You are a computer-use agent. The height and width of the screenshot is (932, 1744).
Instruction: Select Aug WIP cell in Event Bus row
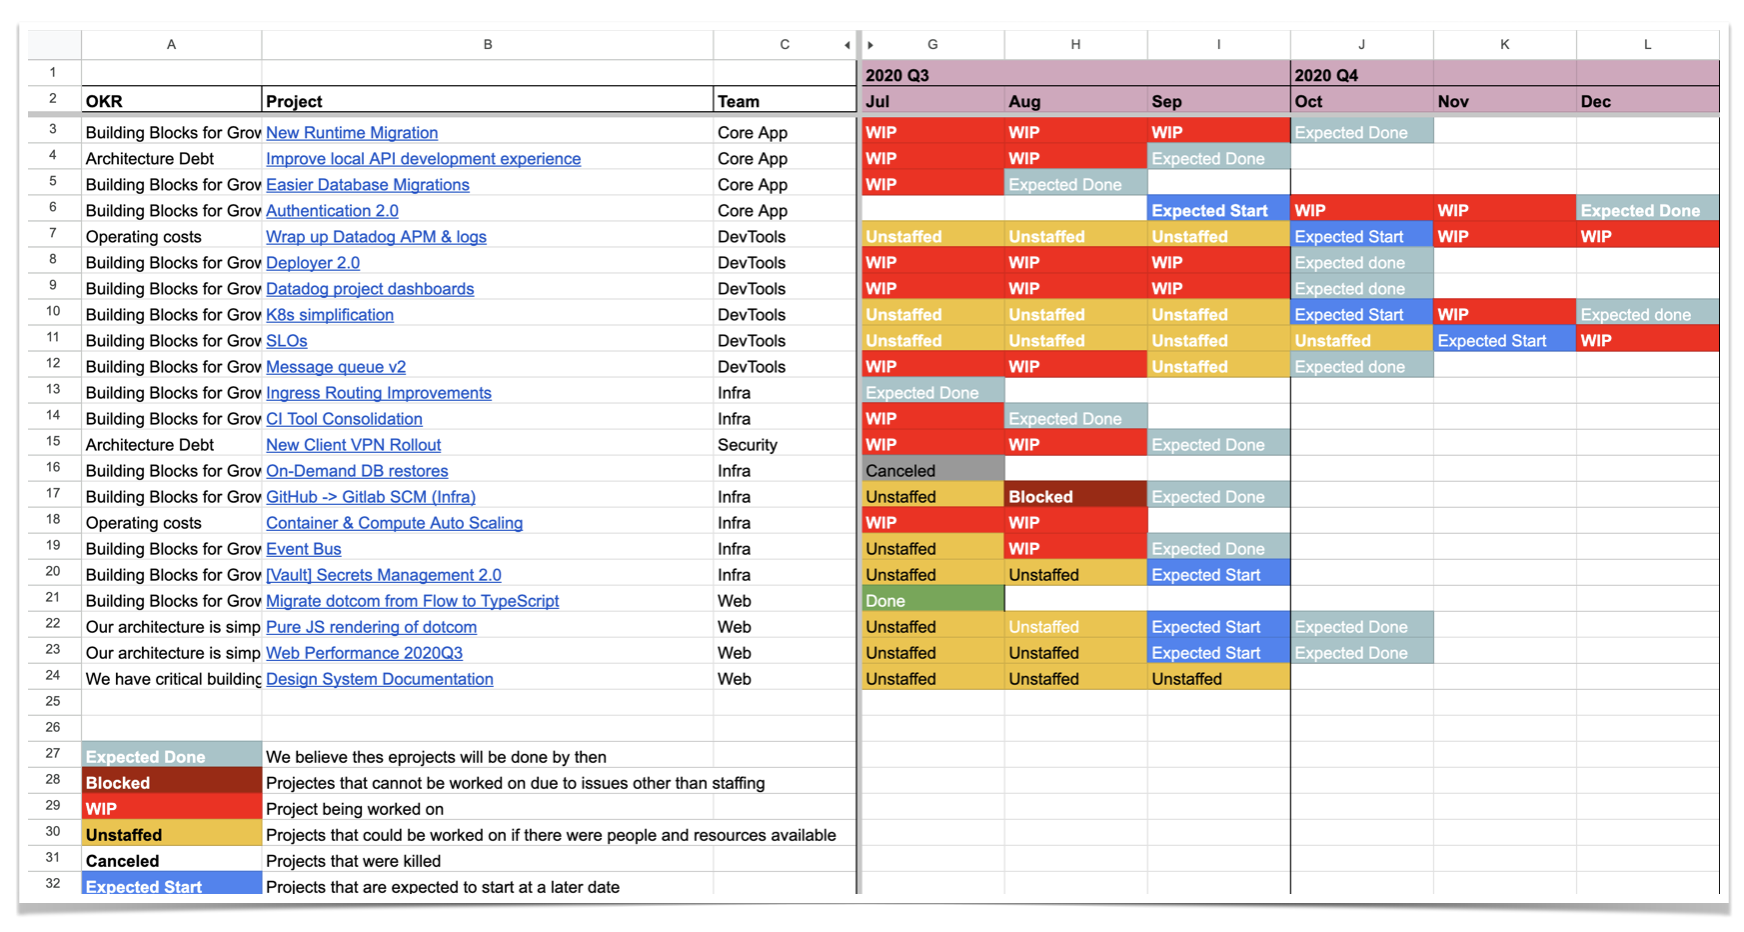1076,548
